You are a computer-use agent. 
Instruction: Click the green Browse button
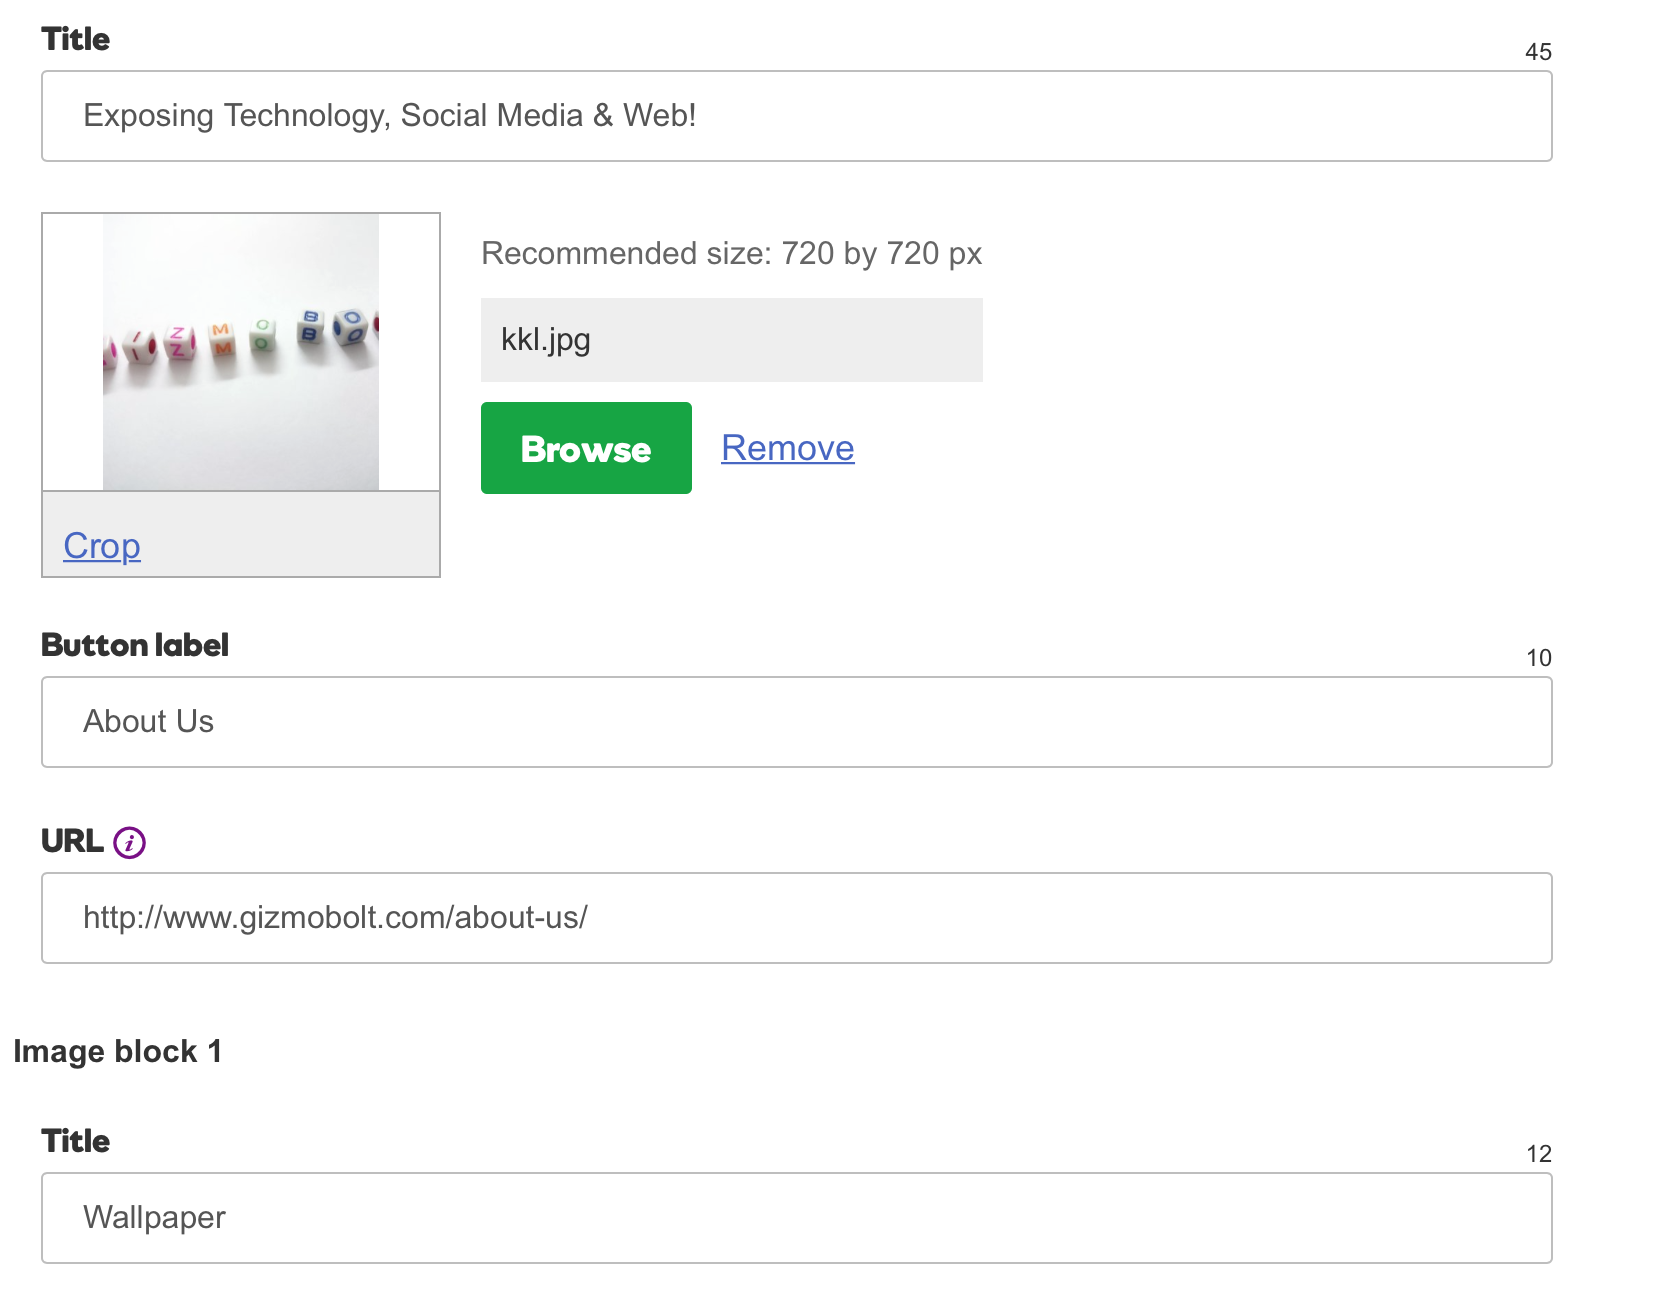click(586, 448)
